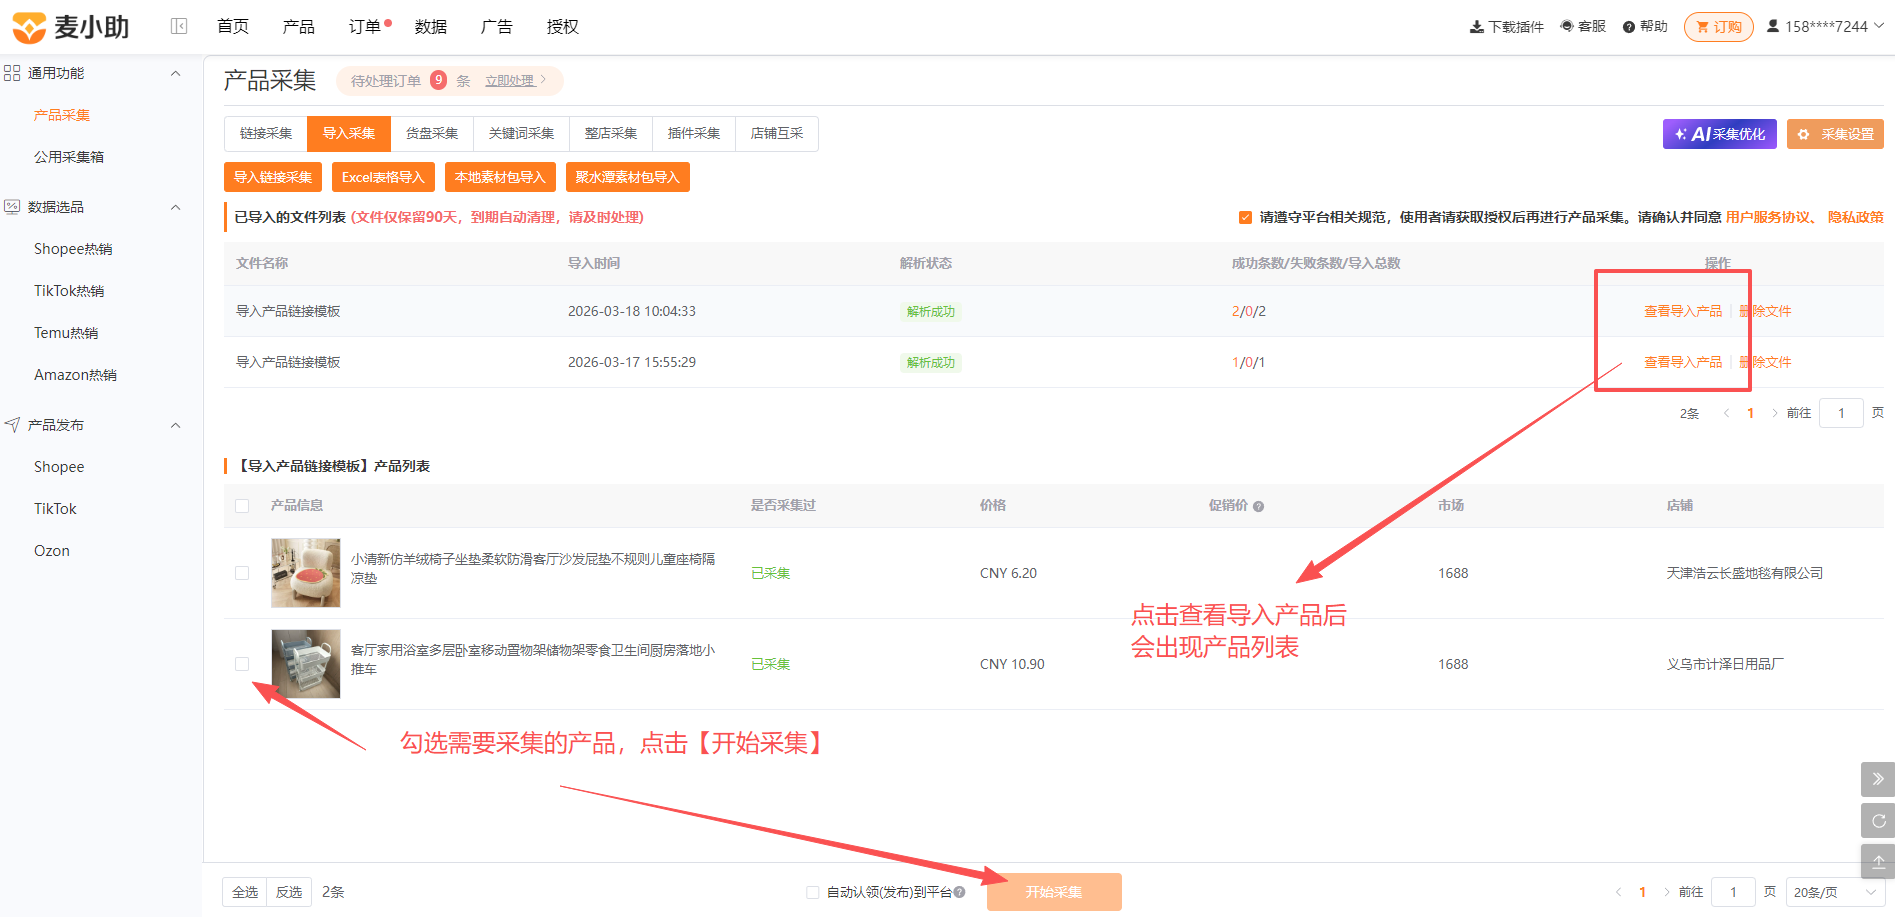Switch to the 店铺互采 tab
1895x917 pixels.
click(777, 133)
